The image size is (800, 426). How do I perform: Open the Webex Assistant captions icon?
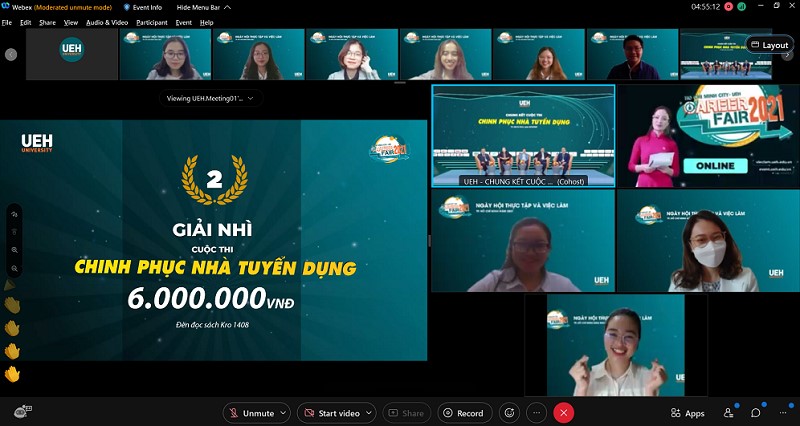pyautogui.click(x=23, y=411)
